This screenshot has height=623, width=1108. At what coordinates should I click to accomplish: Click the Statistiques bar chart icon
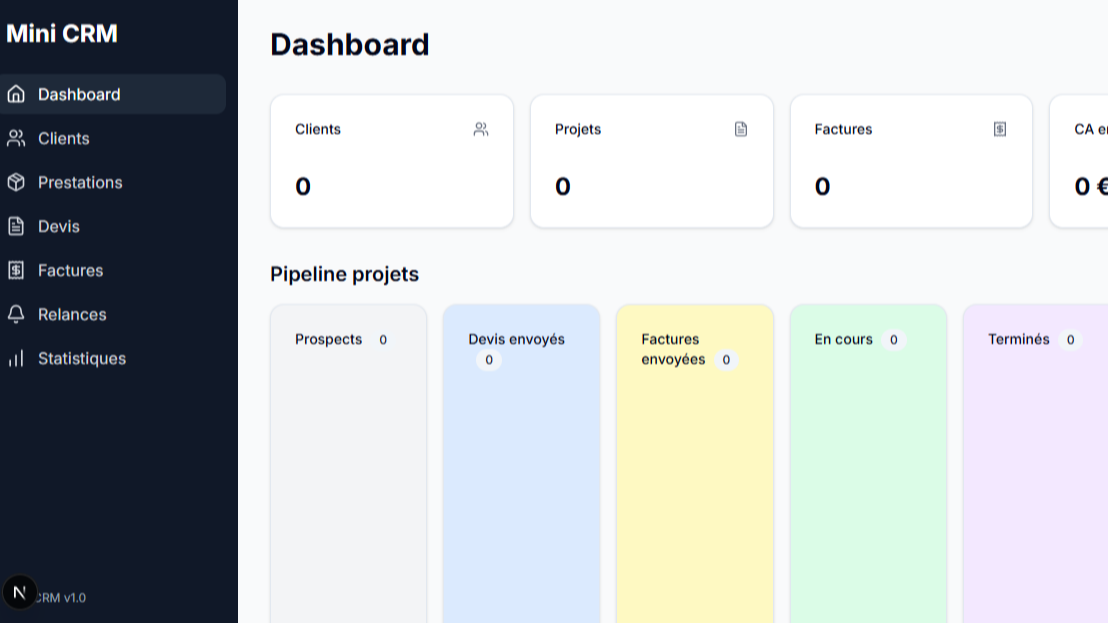click(16, 358)
